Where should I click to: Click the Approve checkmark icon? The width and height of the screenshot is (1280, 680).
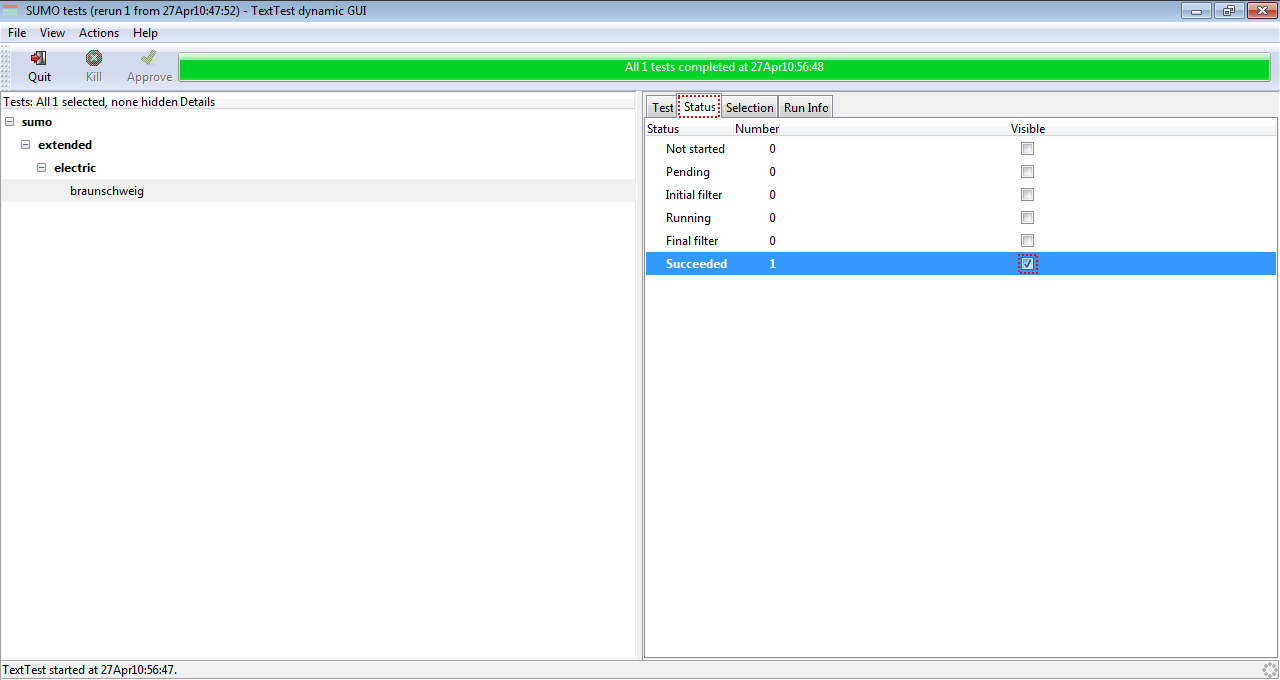[x=149, y=59]
